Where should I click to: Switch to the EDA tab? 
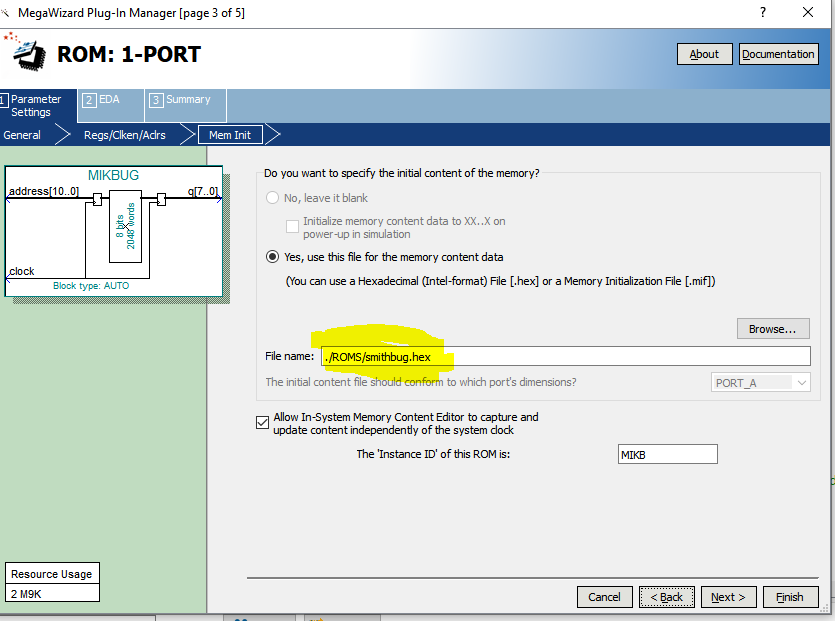coord(108,100)
